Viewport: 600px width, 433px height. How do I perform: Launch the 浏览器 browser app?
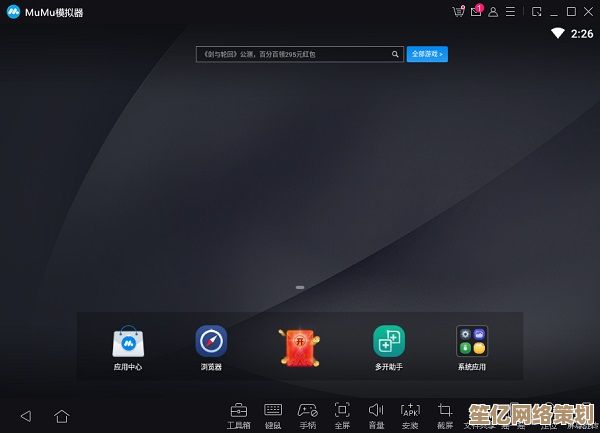point(211,343)
